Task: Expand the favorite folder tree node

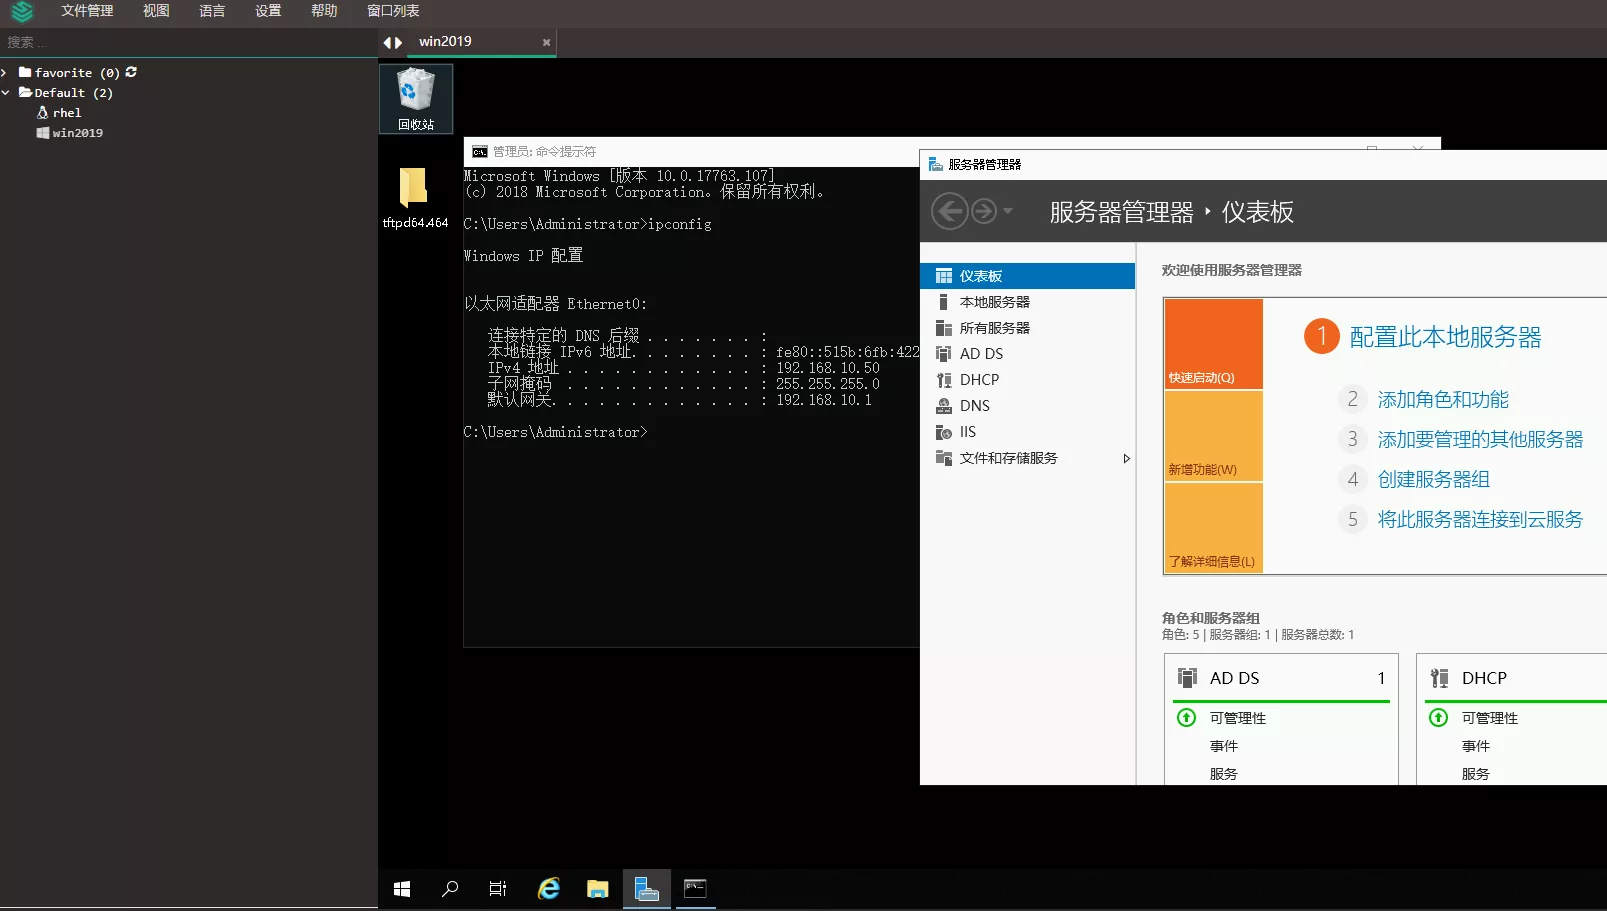Action: (x=5, y=73)
